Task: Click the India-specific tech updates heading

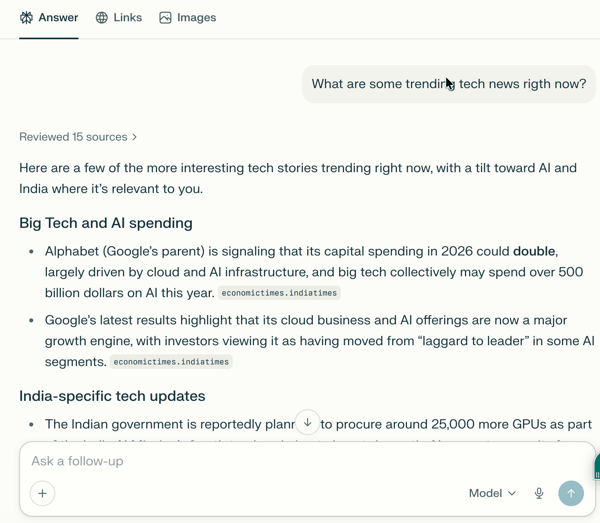Action: pyautogui.click(x=112, y=396)
